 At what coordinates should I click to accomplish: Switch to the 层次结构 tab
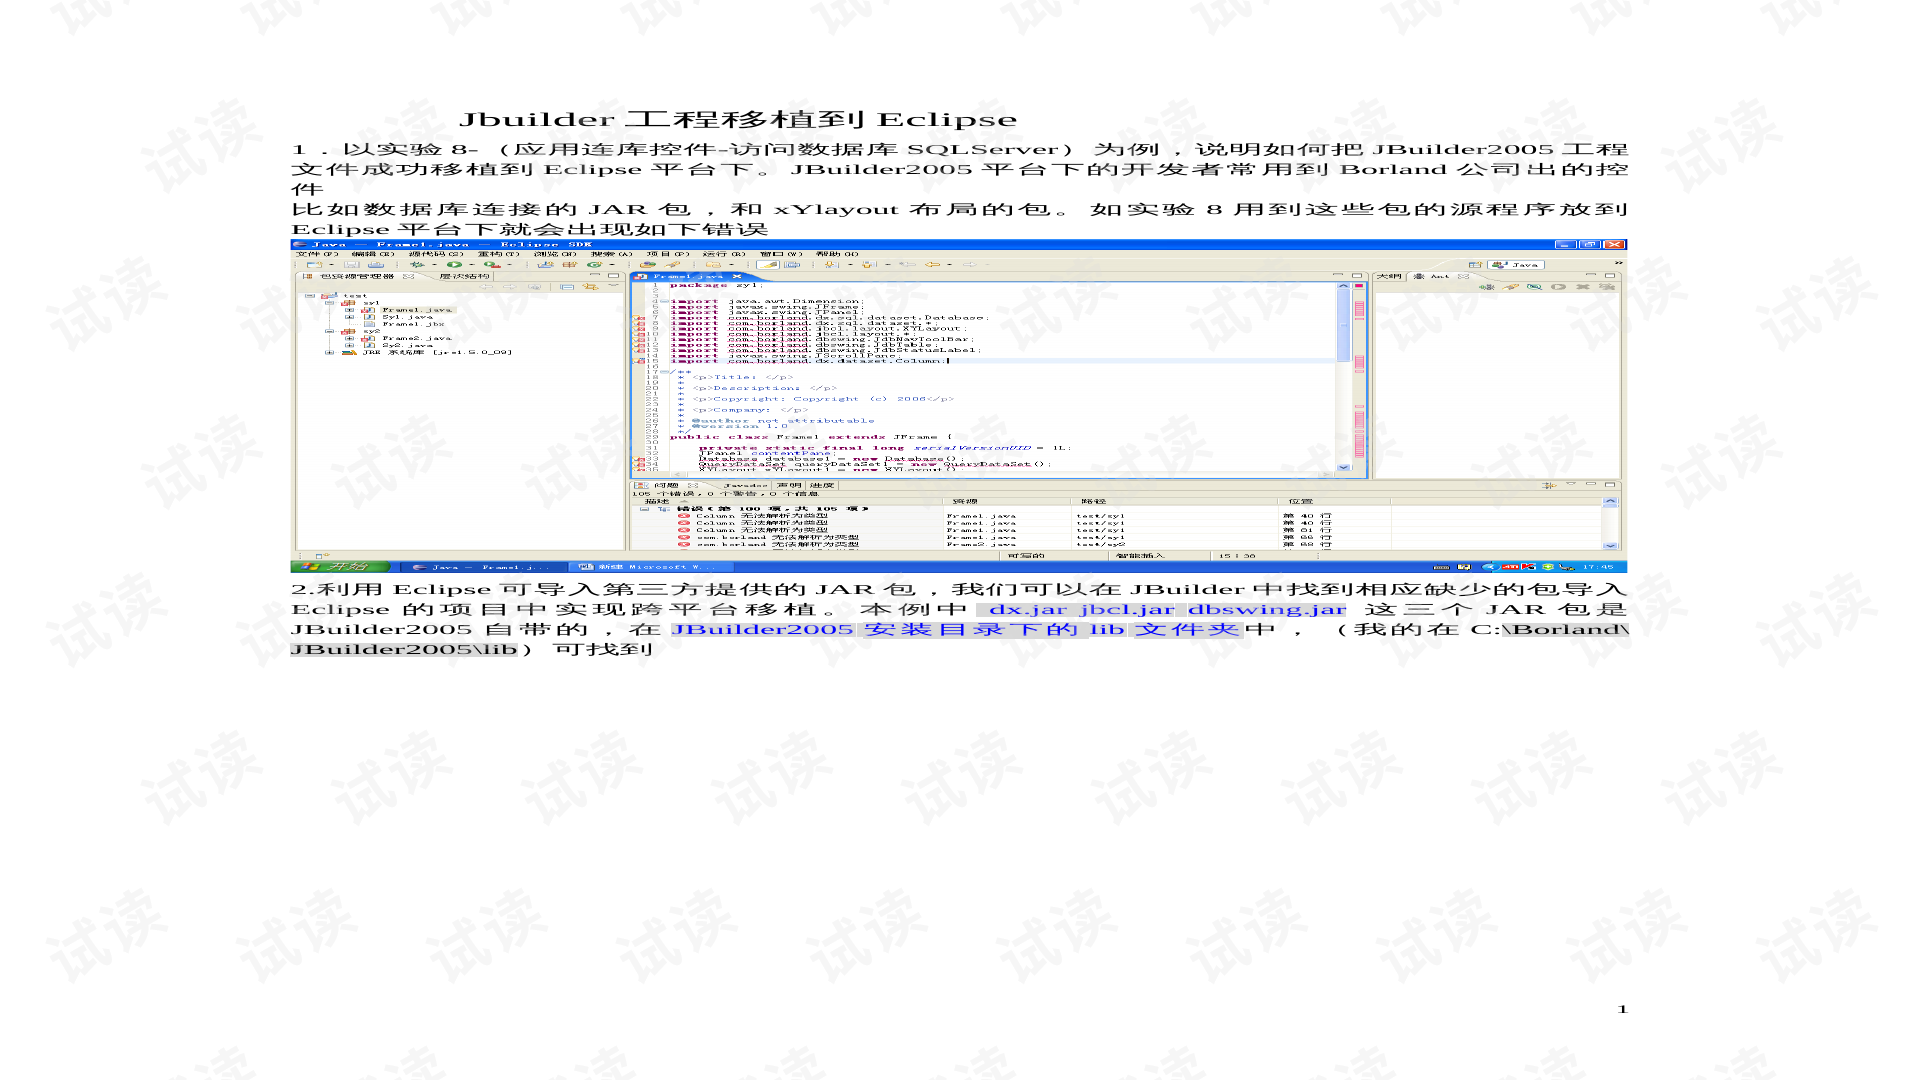coord(464,276)
